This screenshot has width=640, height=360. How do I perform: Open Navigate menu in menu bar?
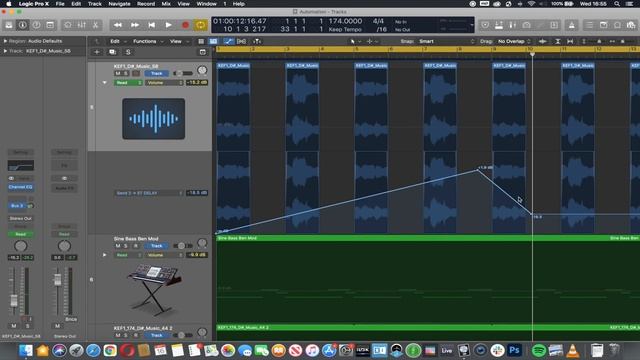pyautogui.click(x=119, y=4)
